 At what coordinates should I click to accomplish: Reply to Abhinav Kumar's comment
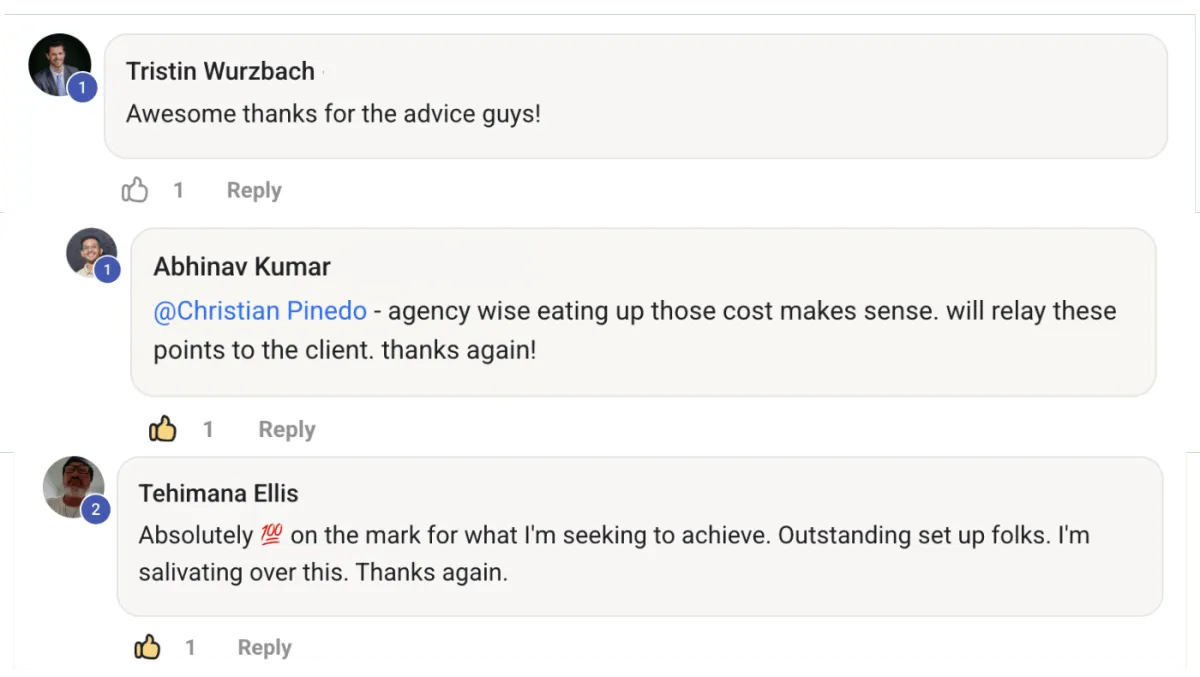pos(287,429)
